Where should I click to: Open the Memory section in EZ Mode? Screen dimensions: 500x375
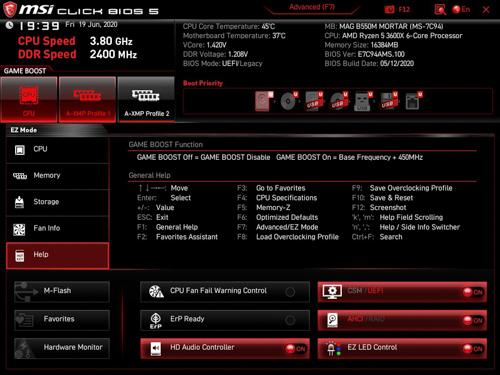[x=57, y=176]
